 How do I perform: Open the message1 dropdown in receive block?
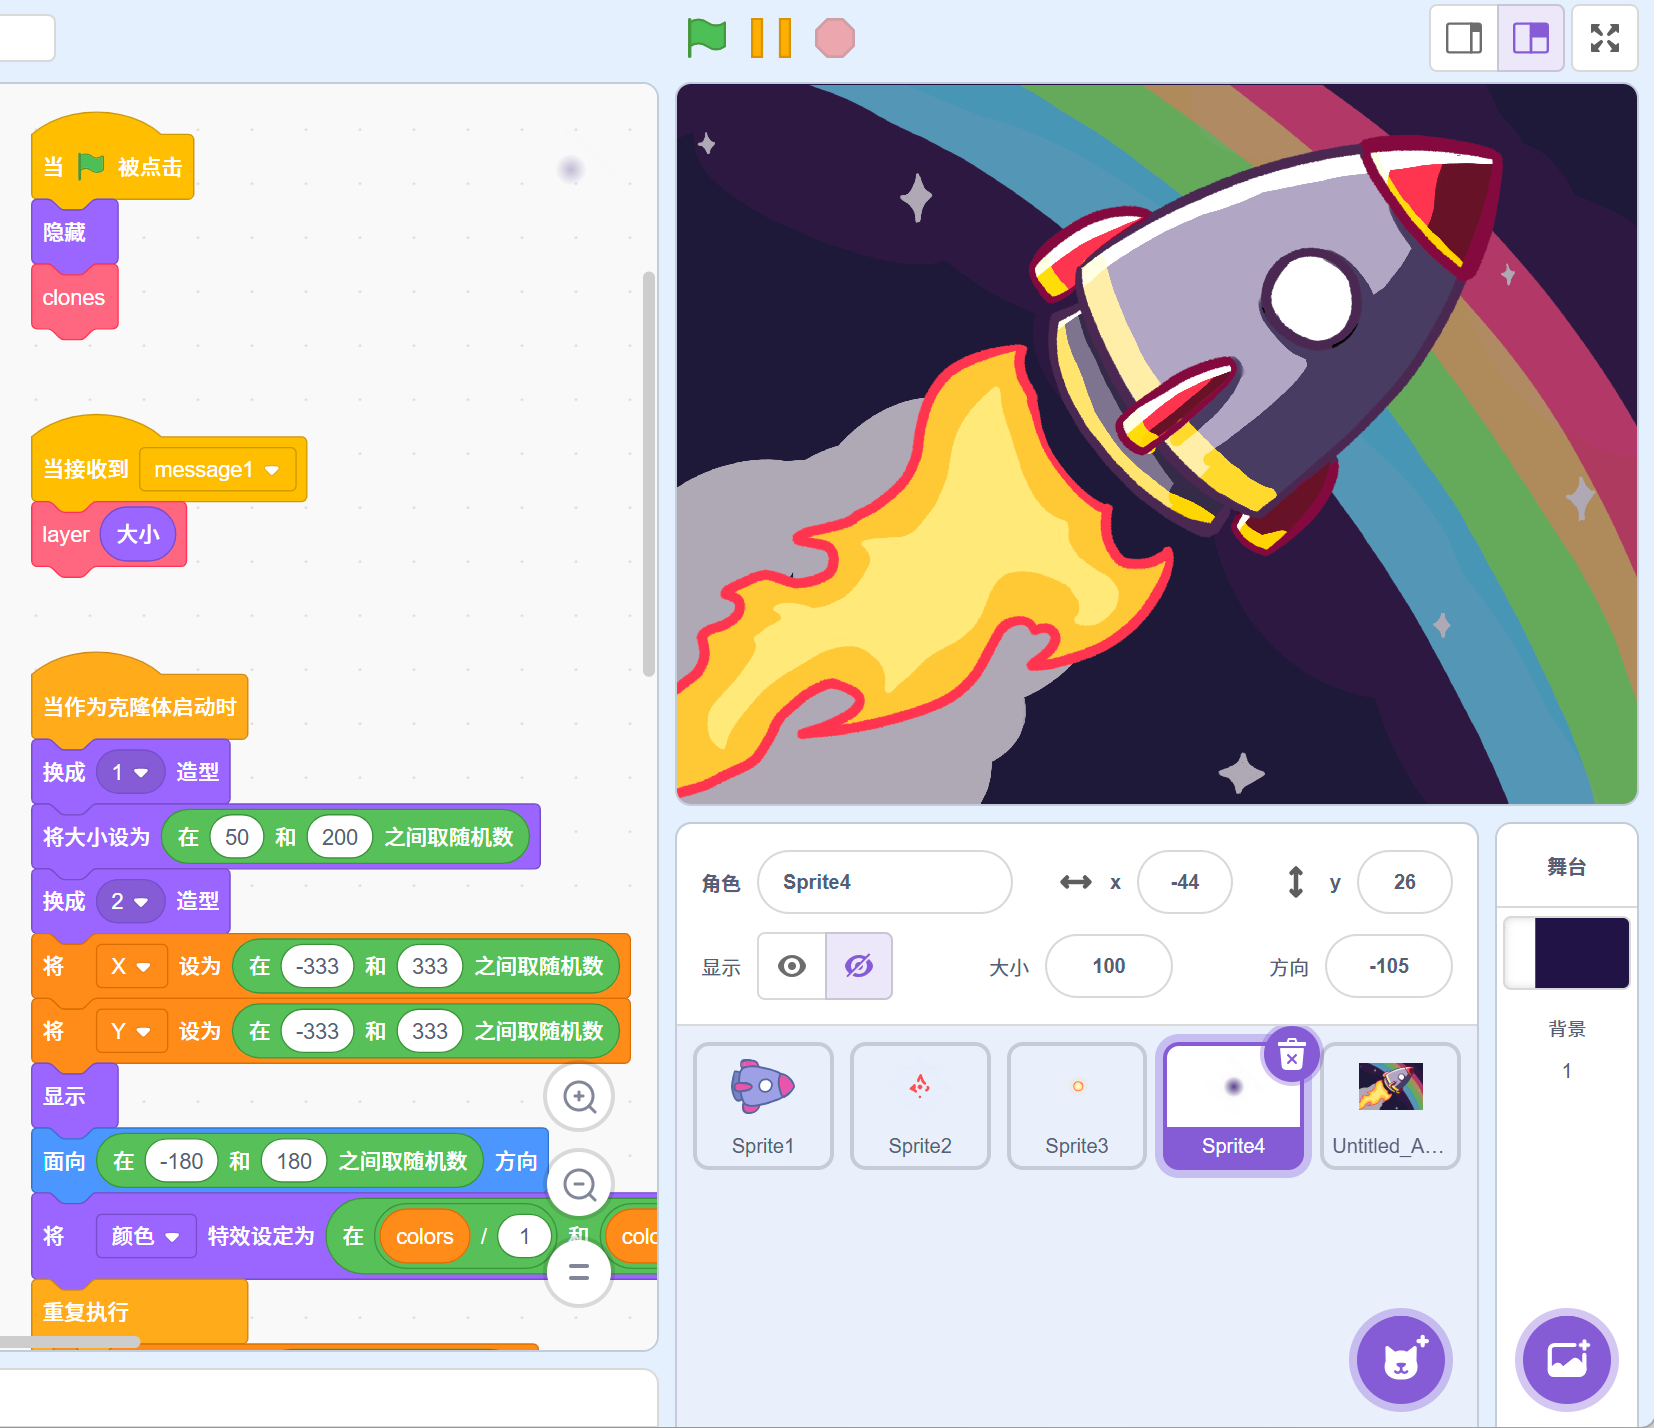[x=272, y=470]
